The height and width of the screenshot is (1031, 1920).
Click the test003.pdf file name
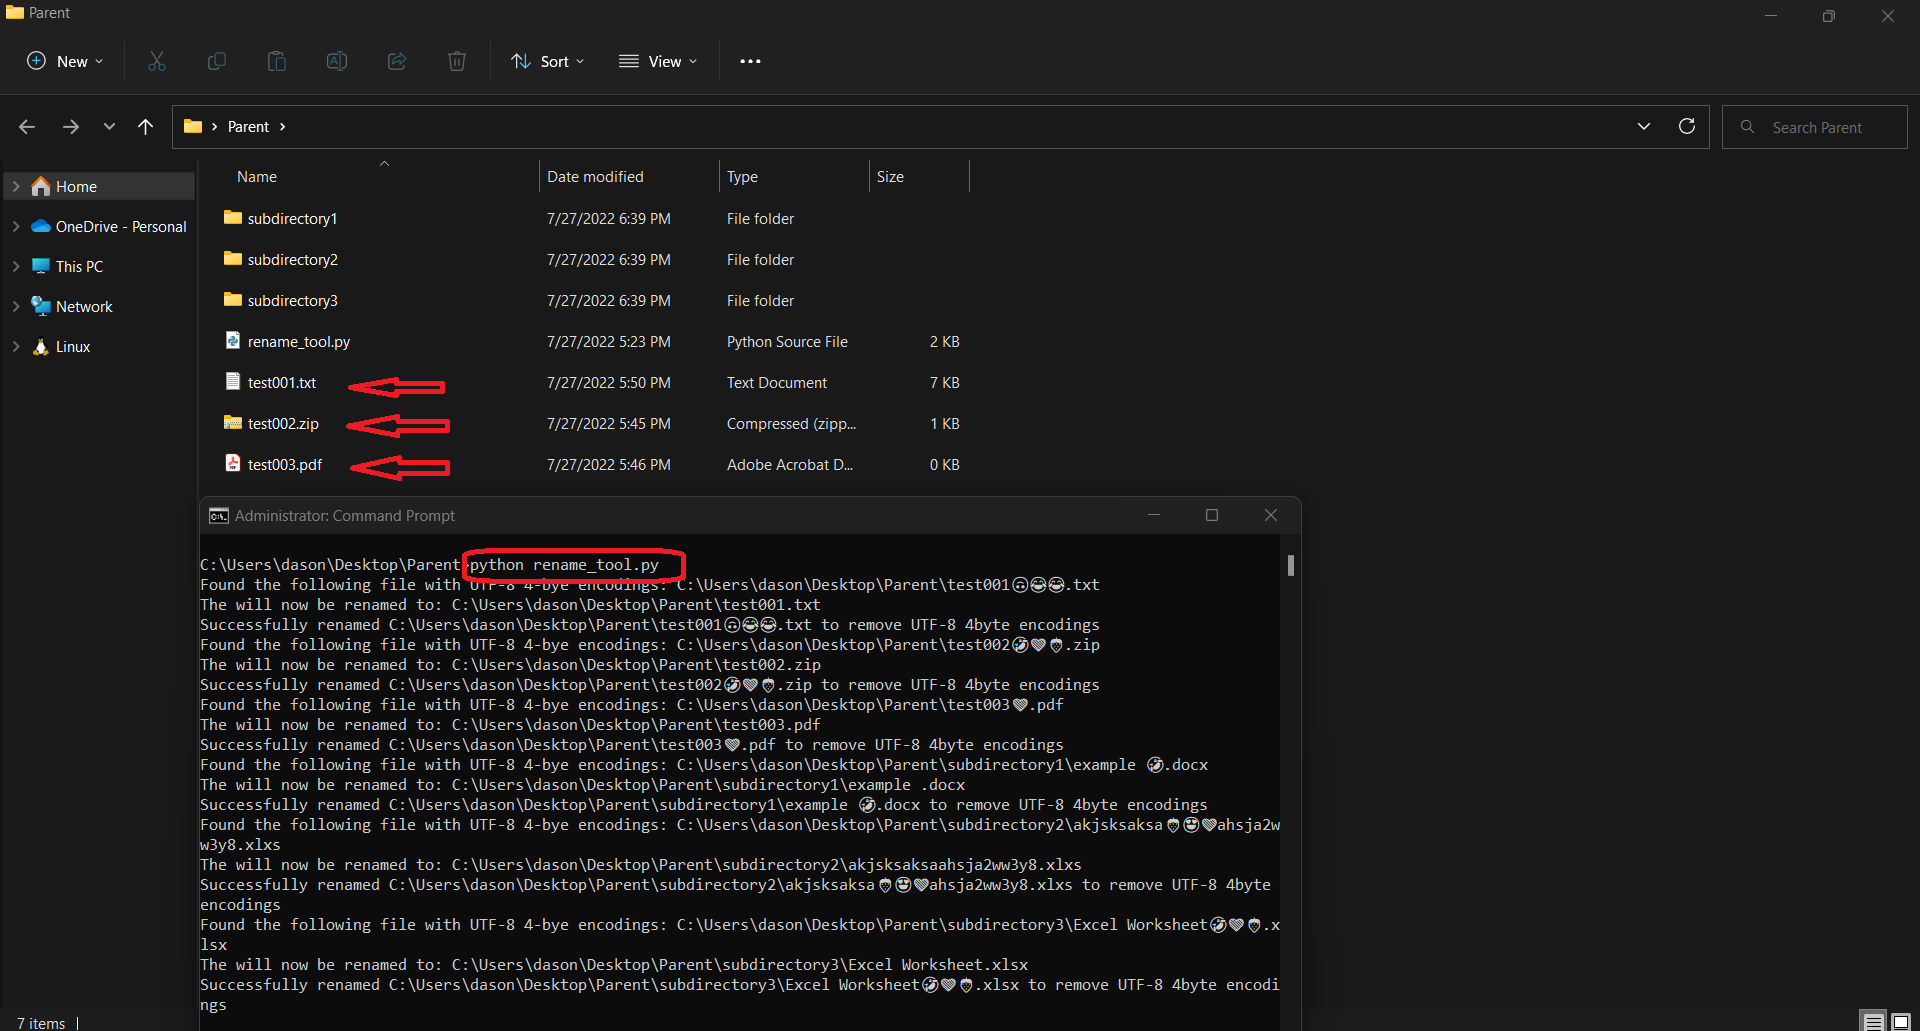click(x=285, y=465)
